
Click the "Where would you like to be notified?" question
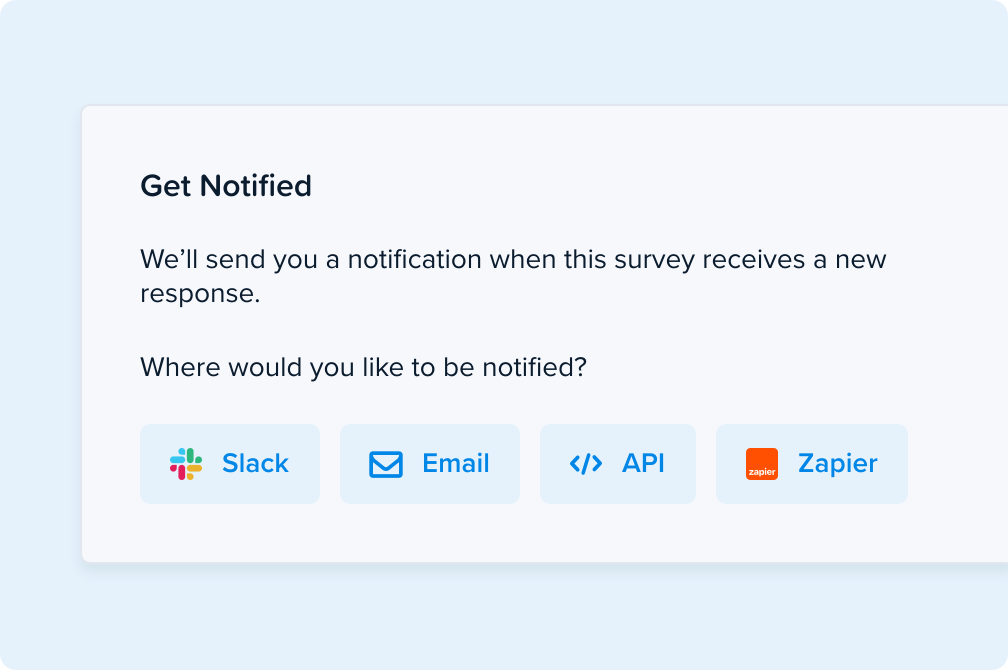coord(363,368)
